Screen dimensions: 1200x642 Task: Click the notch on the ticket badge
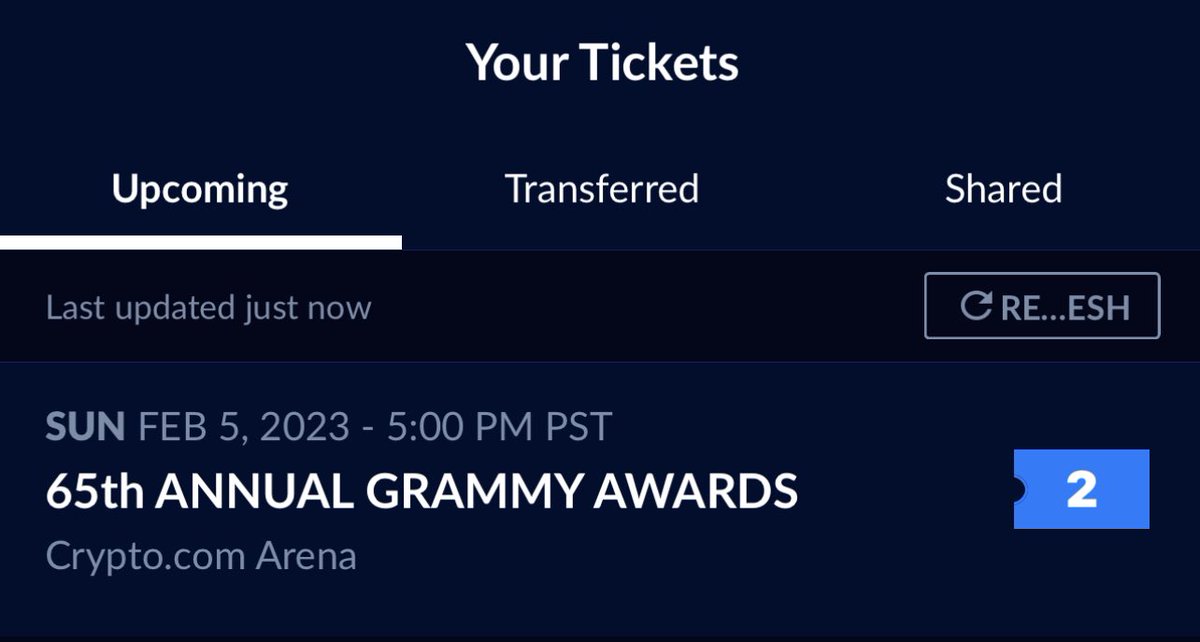pos(1019,489)
